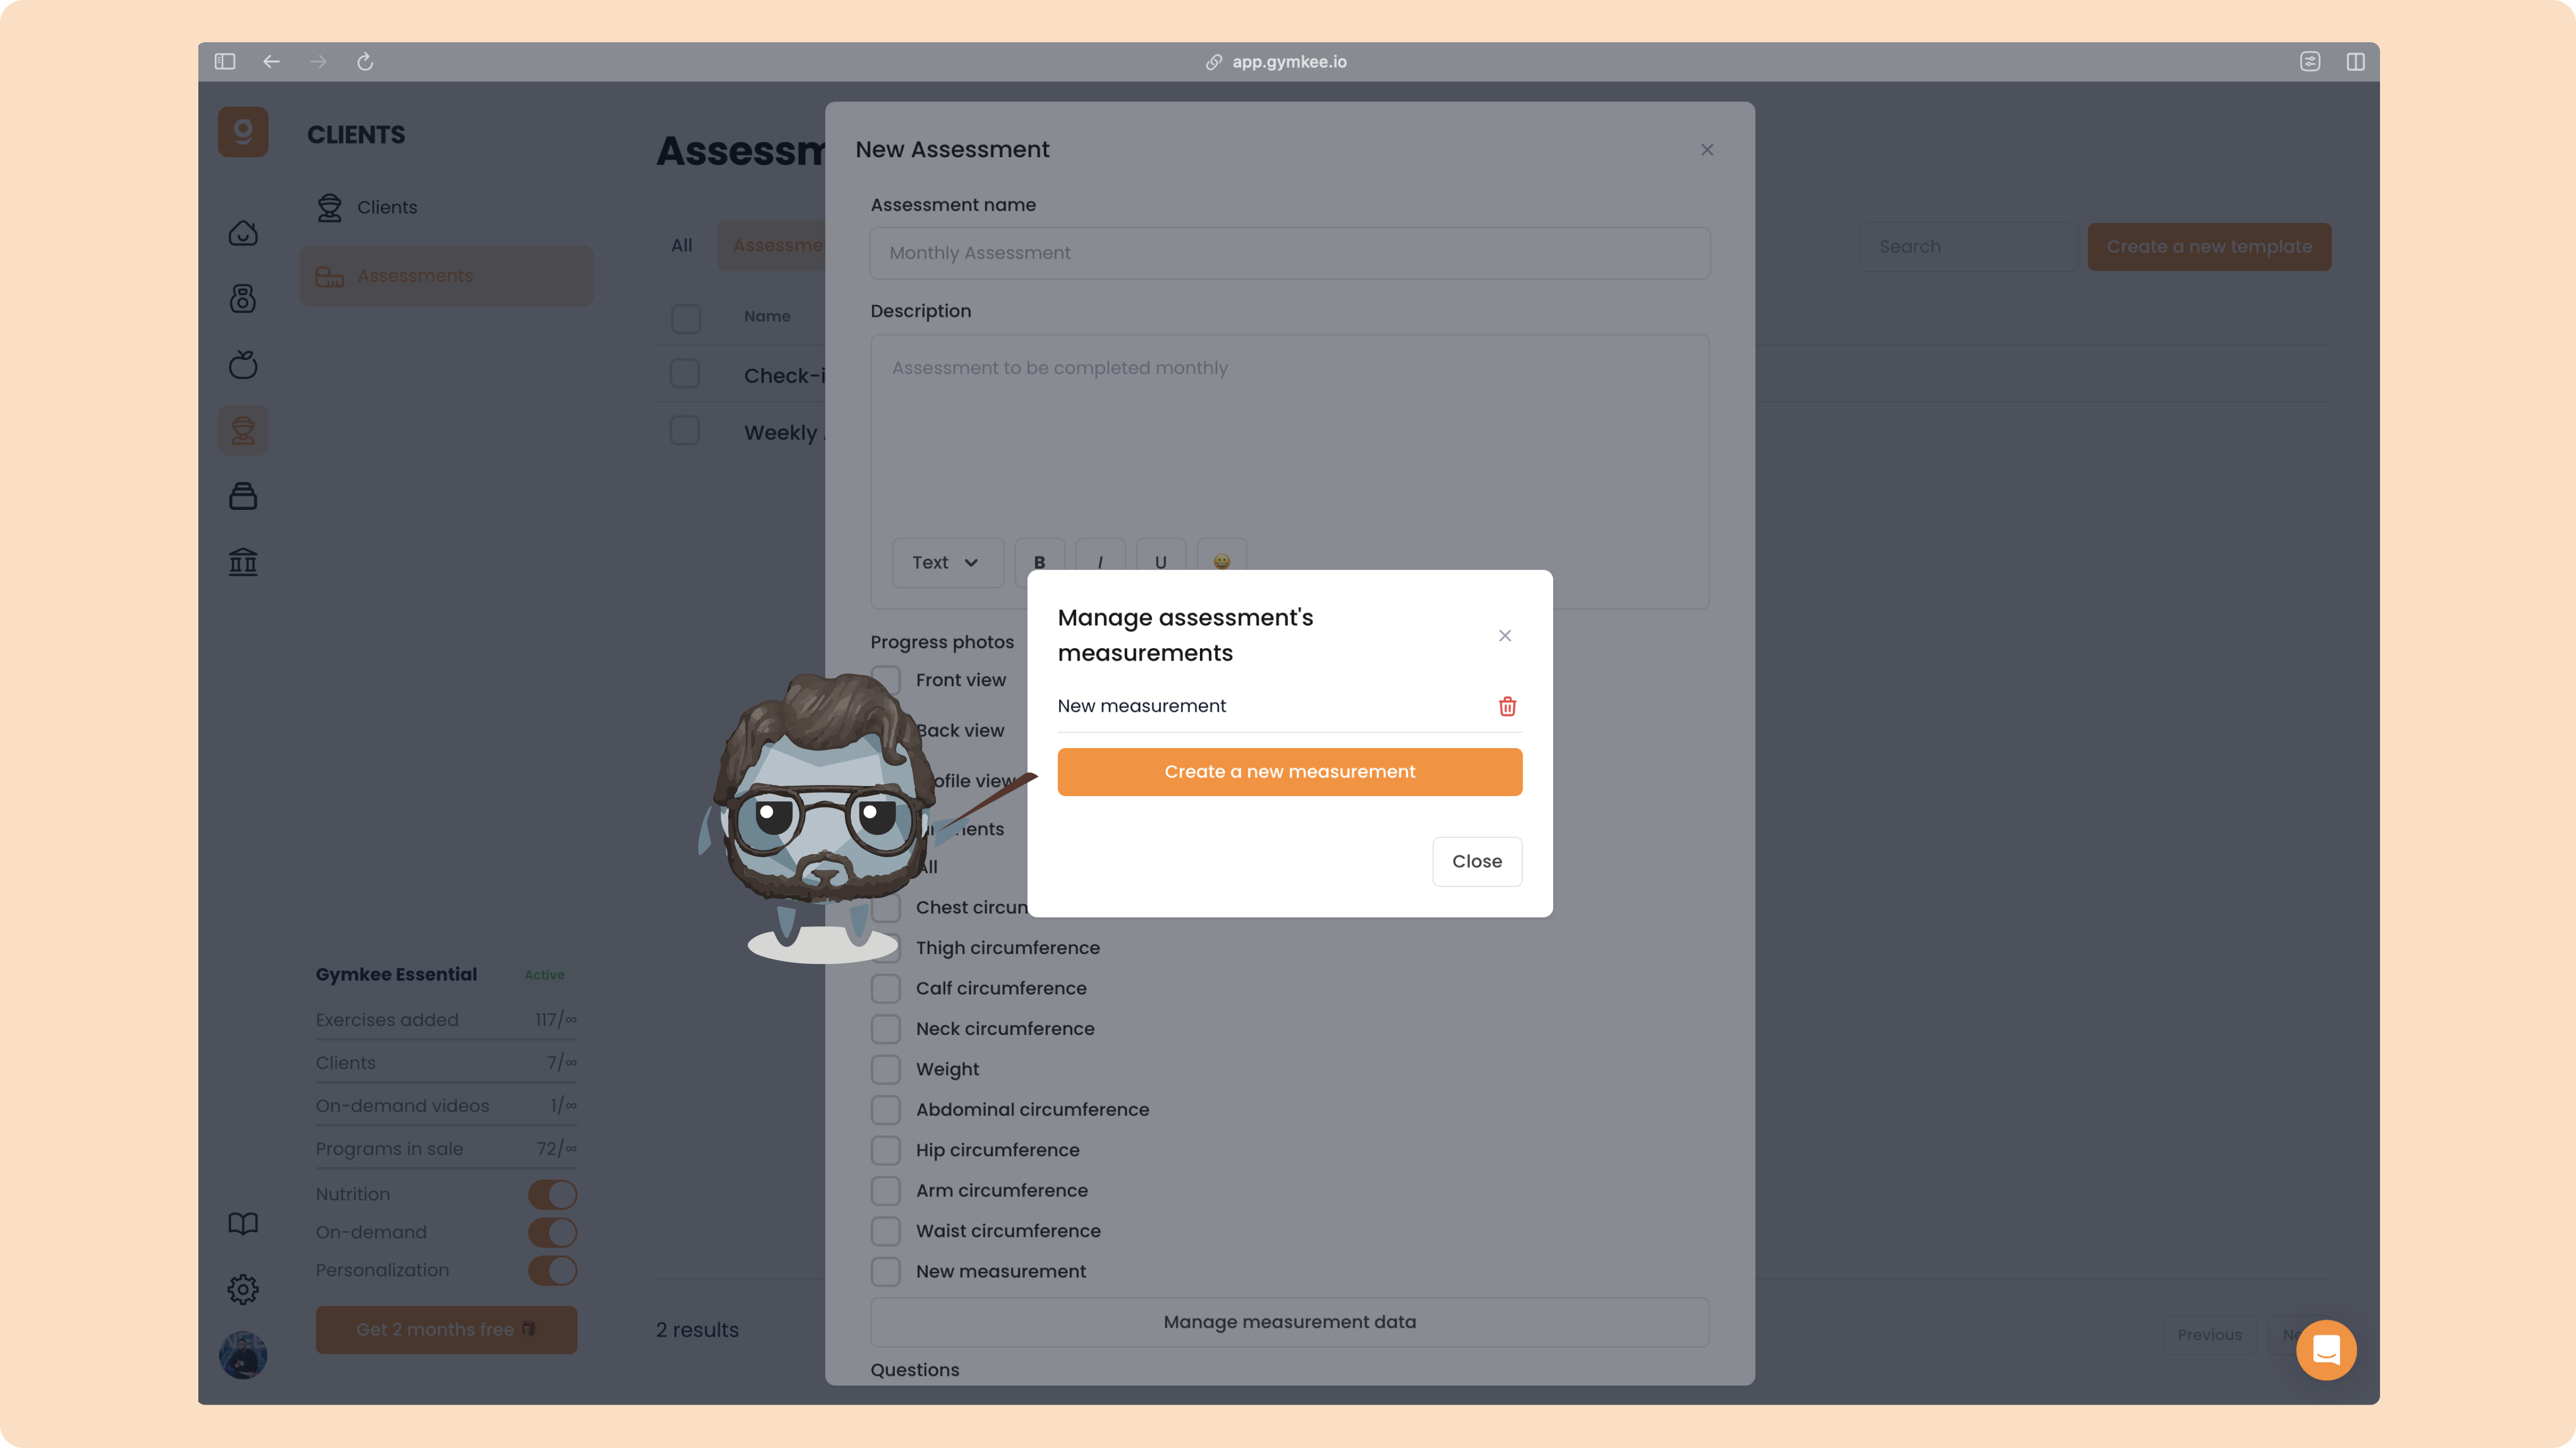This screenshot has height=1448, width=2576.
Task: Click Manage measurement data button
Action: [x=1289, y=1322]
